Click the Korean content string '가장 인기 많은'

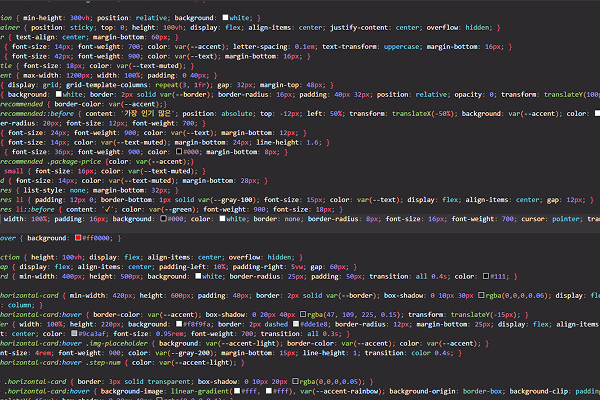tap(148, 114)
